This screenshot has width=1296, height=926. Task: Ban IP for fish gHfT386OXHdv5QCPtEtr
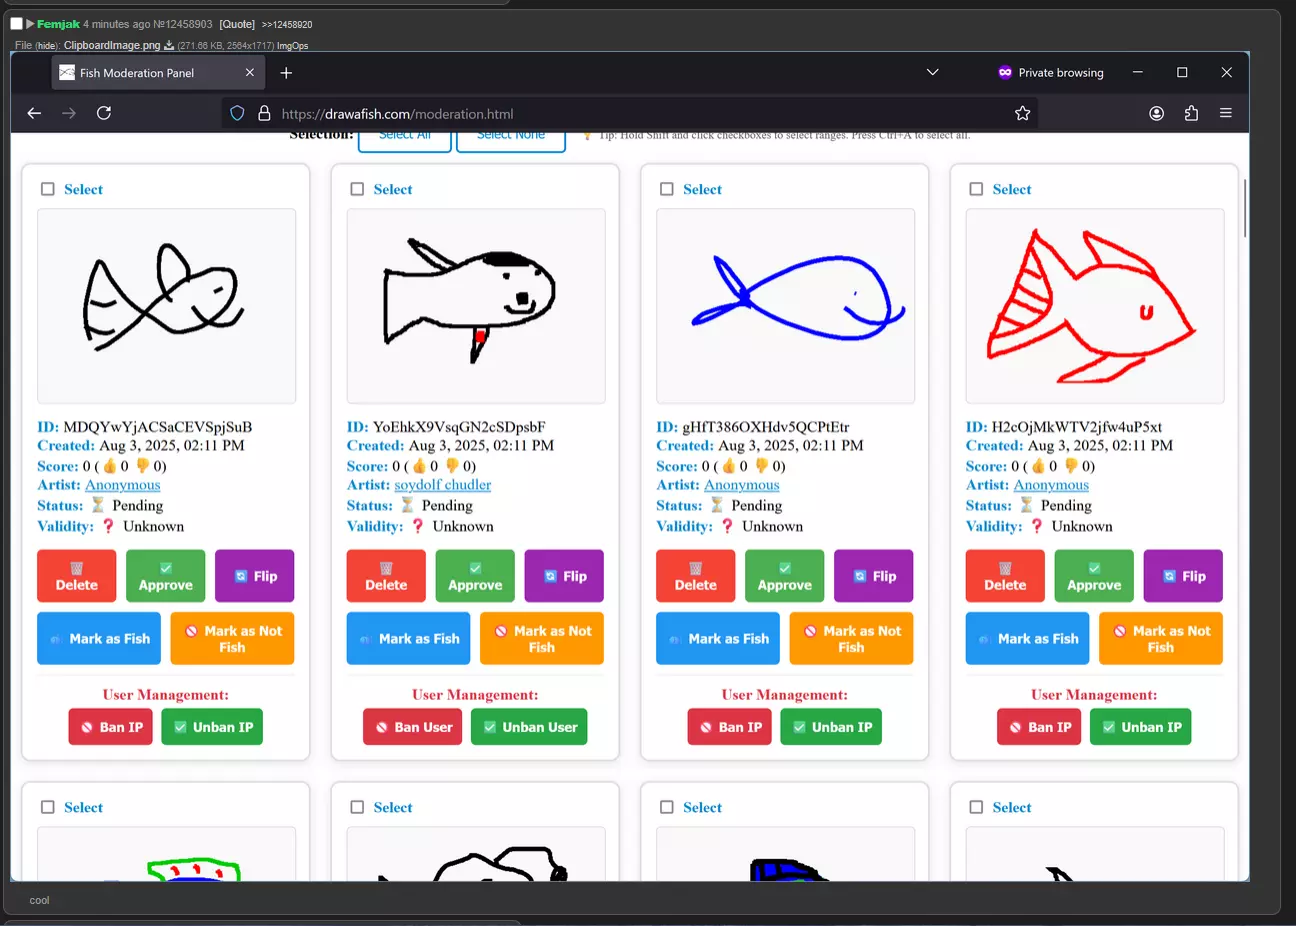click(730, 727)
